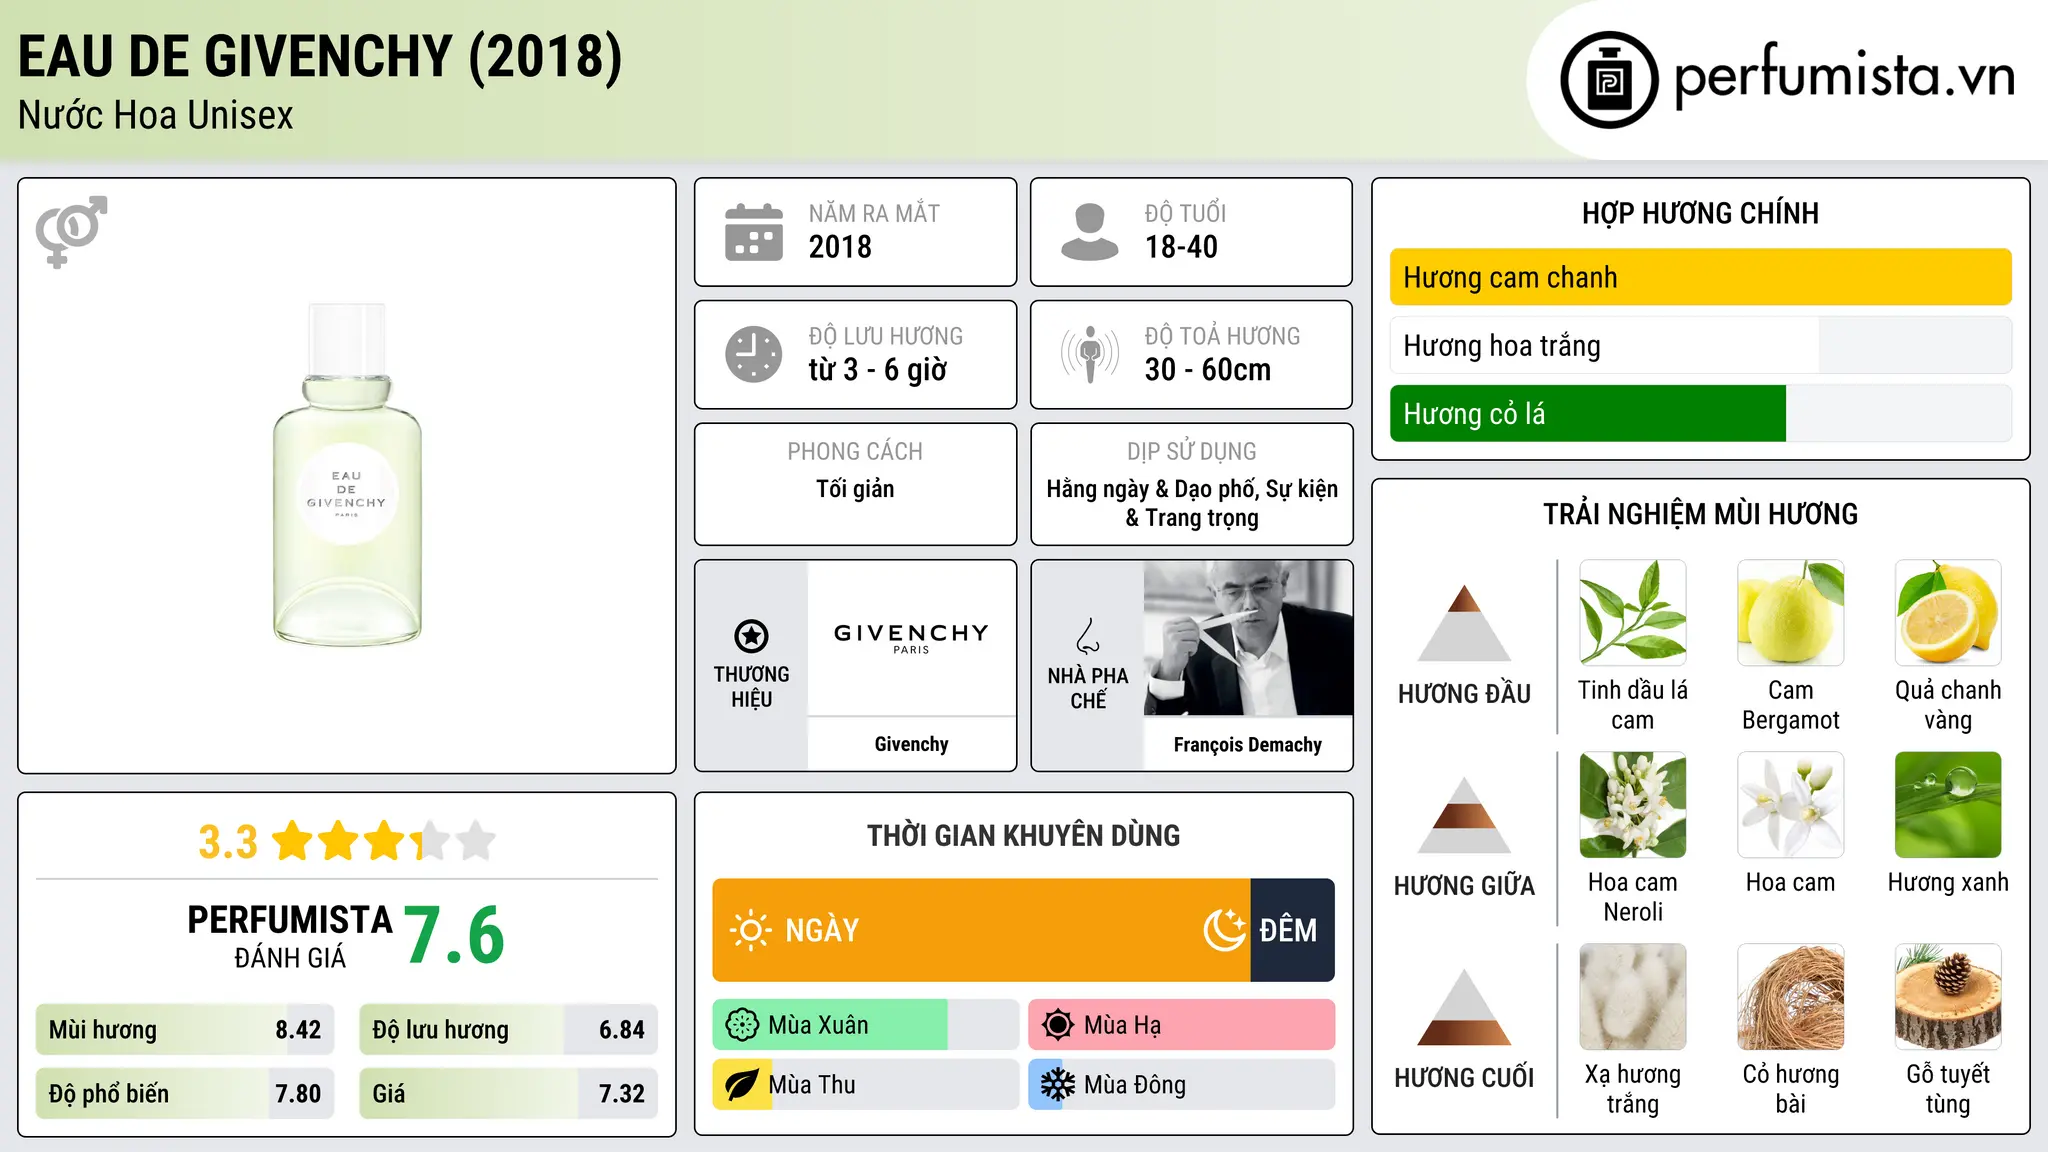2048x1152 pixels.
Task: Select the Gỗ tuyết tùng cedarwood image
Action: tap(1948, 997)
